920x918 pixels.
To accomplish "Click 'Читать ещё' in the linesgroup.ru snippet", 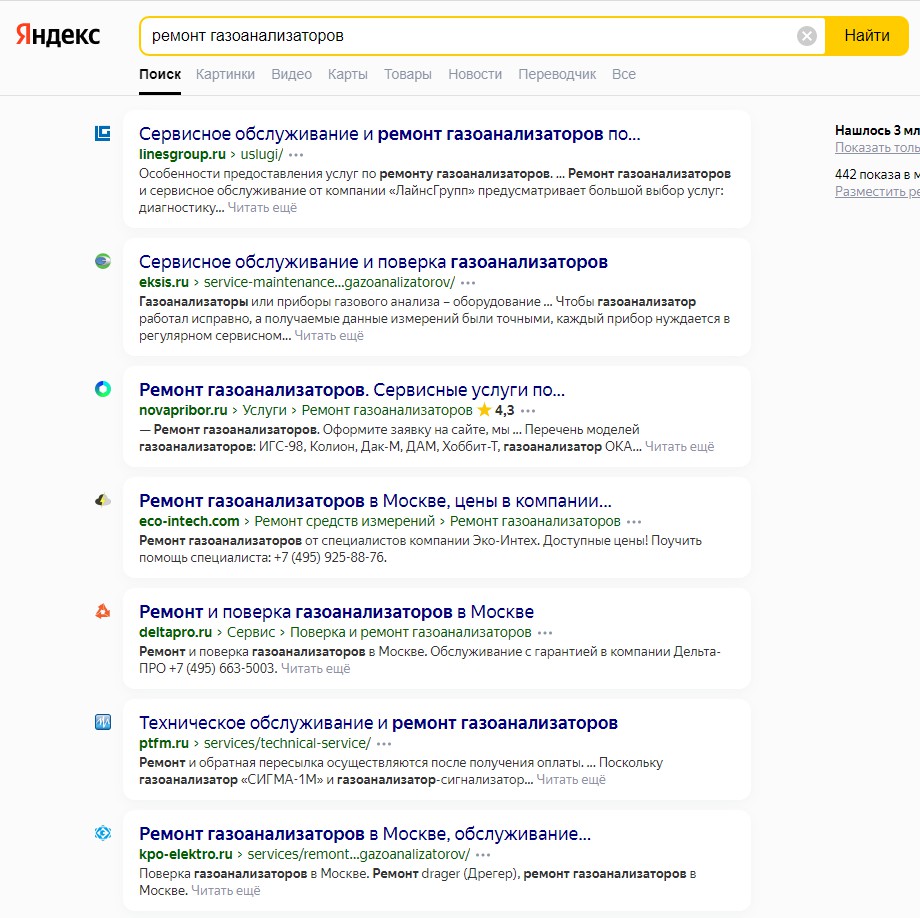I will (262, 208).
